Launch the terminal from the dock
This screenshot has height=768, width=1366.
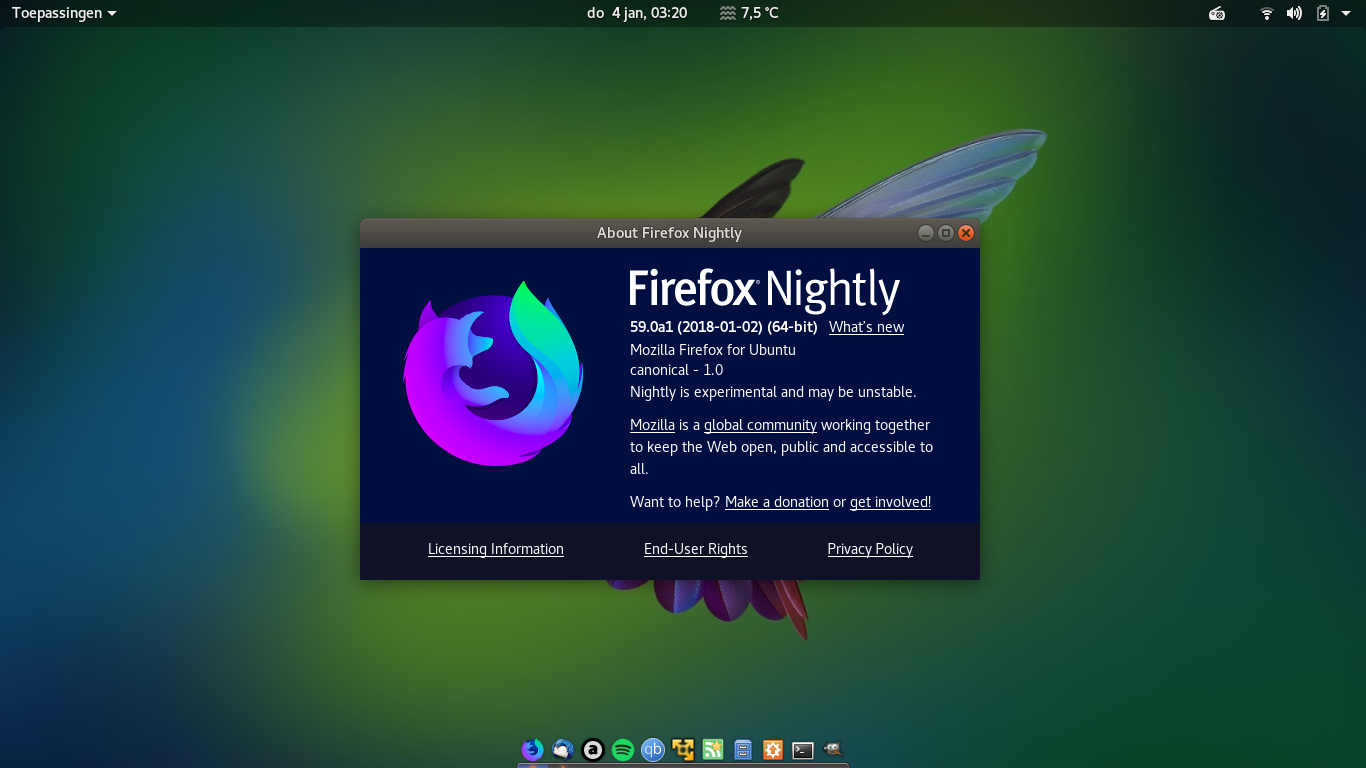(x=803, y=750)
